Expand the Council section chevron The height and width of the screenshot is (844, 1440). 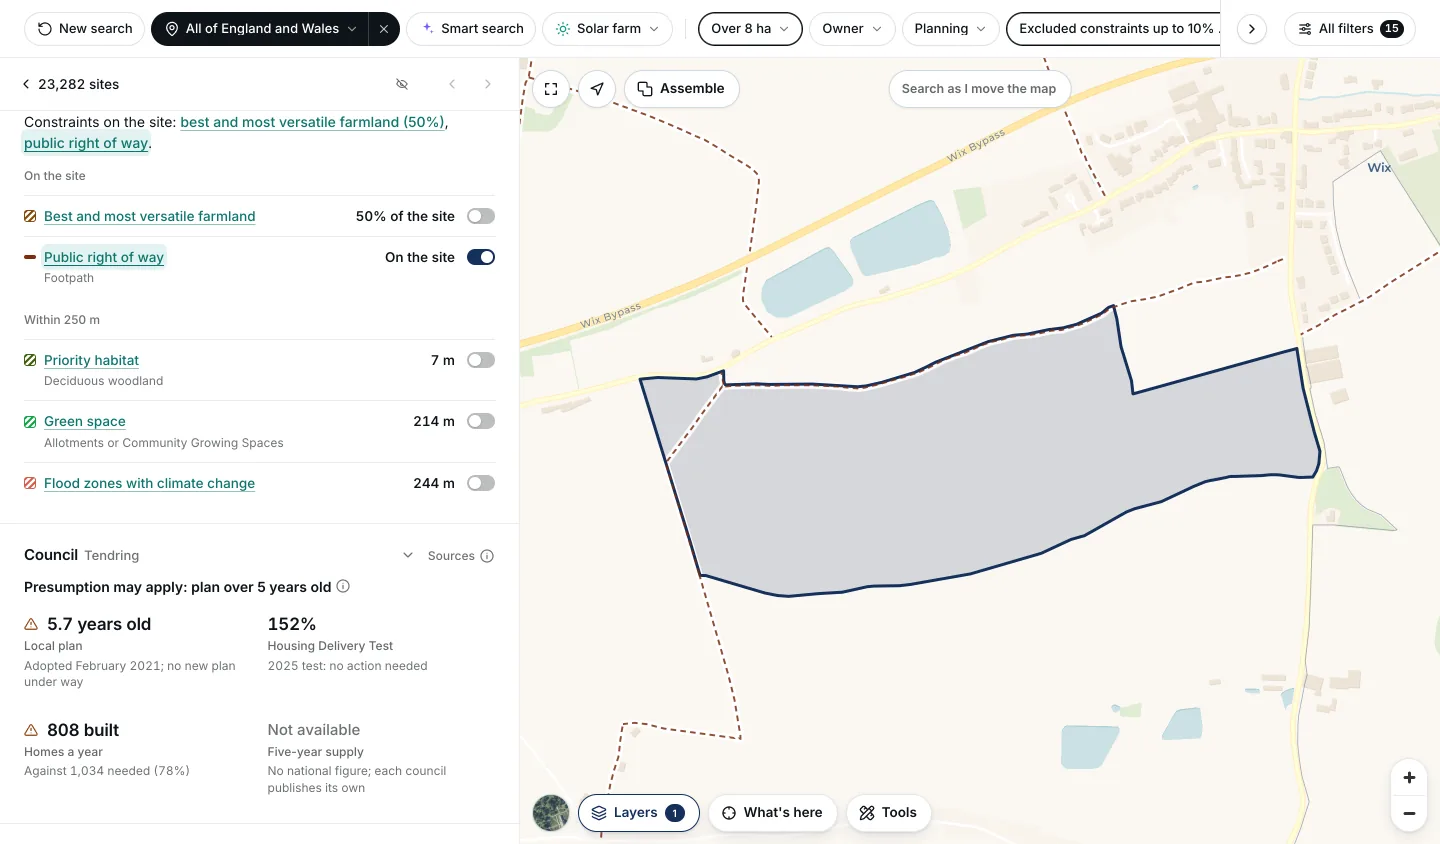point(408,555)
